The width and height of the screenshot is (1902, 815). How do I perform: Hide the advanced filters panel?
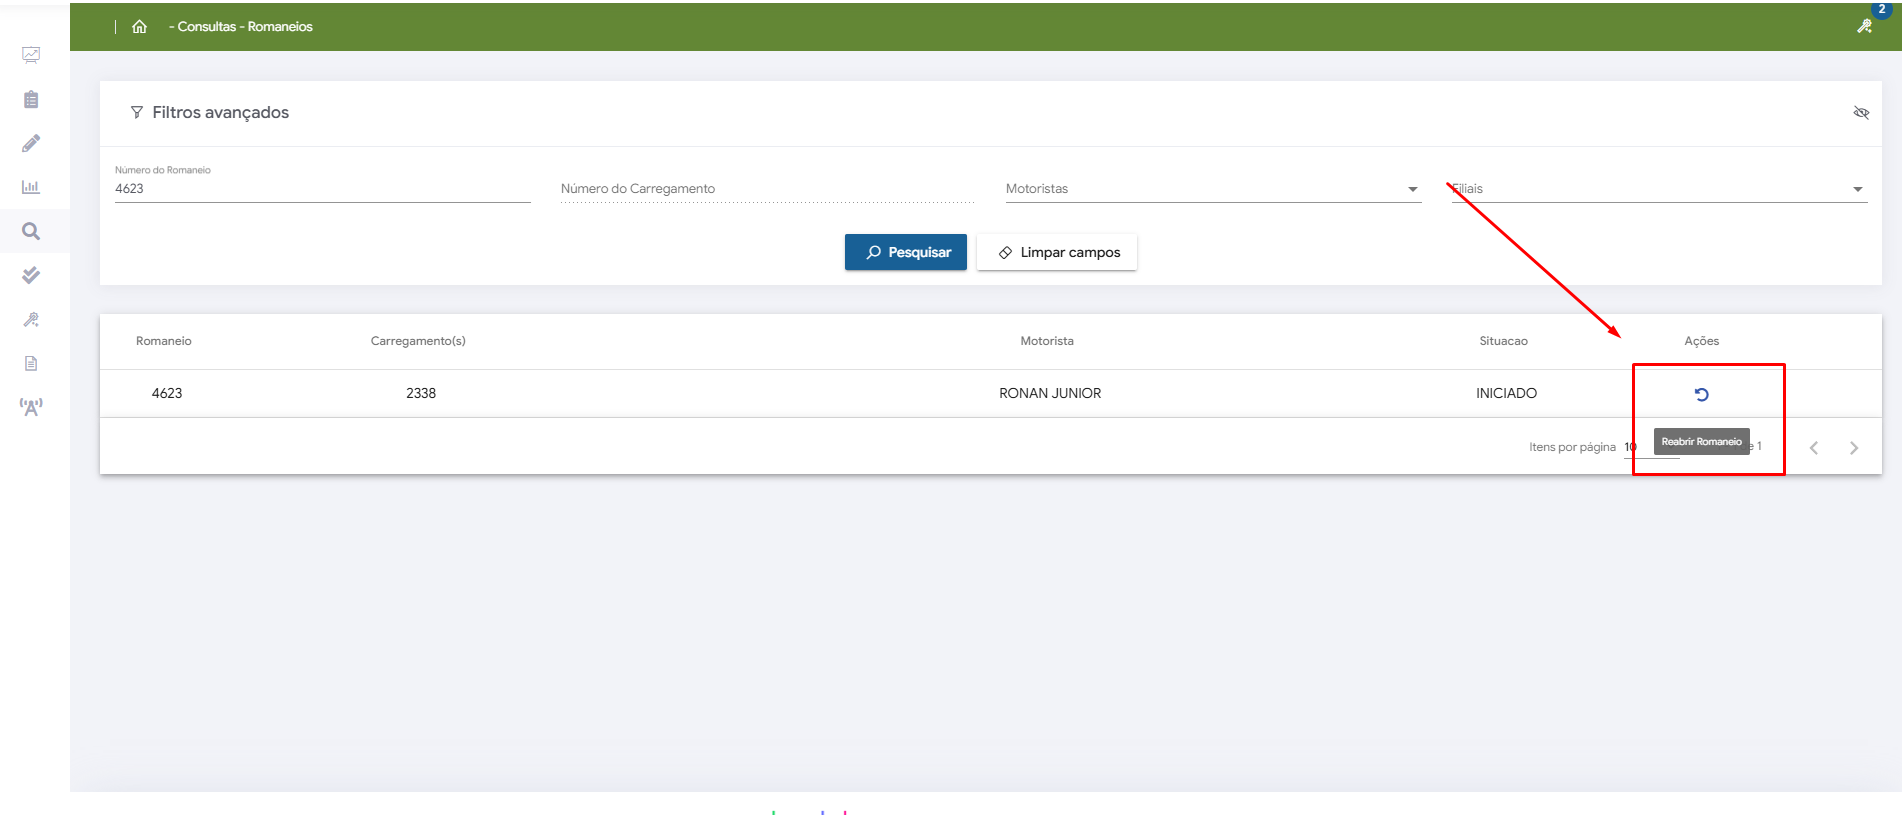pos(1861,112)
